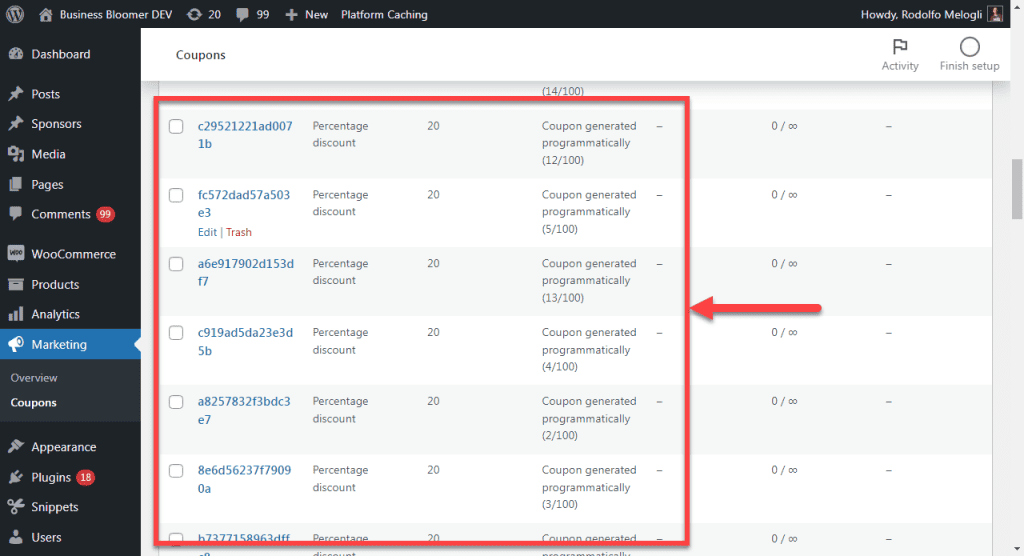Viewport: 1024px width, 556px height.
Task: Click the Activity flag icon
Action: point(900,47)
